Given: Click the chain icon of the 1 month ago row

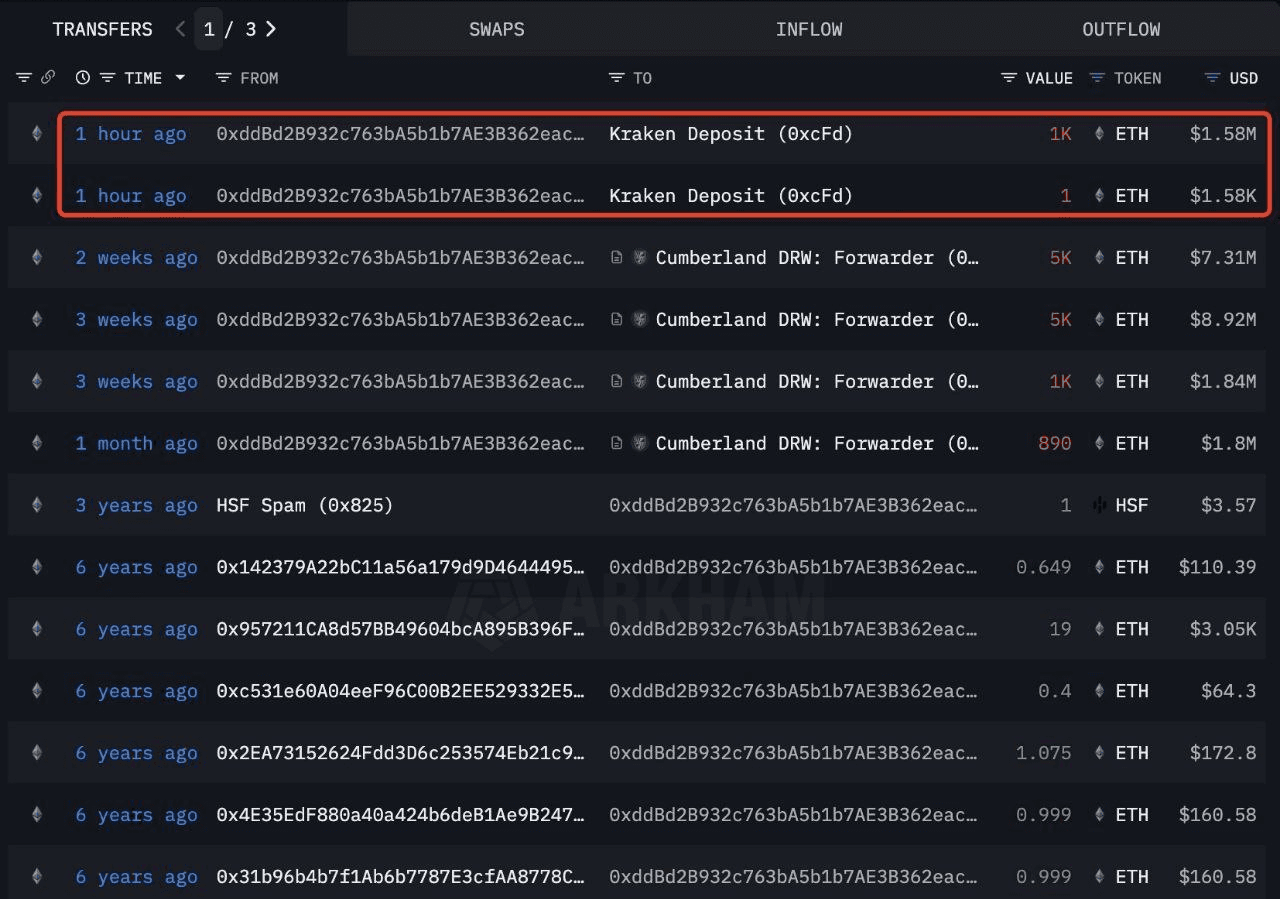Looking at the screenshot, I should click(37, 443).
